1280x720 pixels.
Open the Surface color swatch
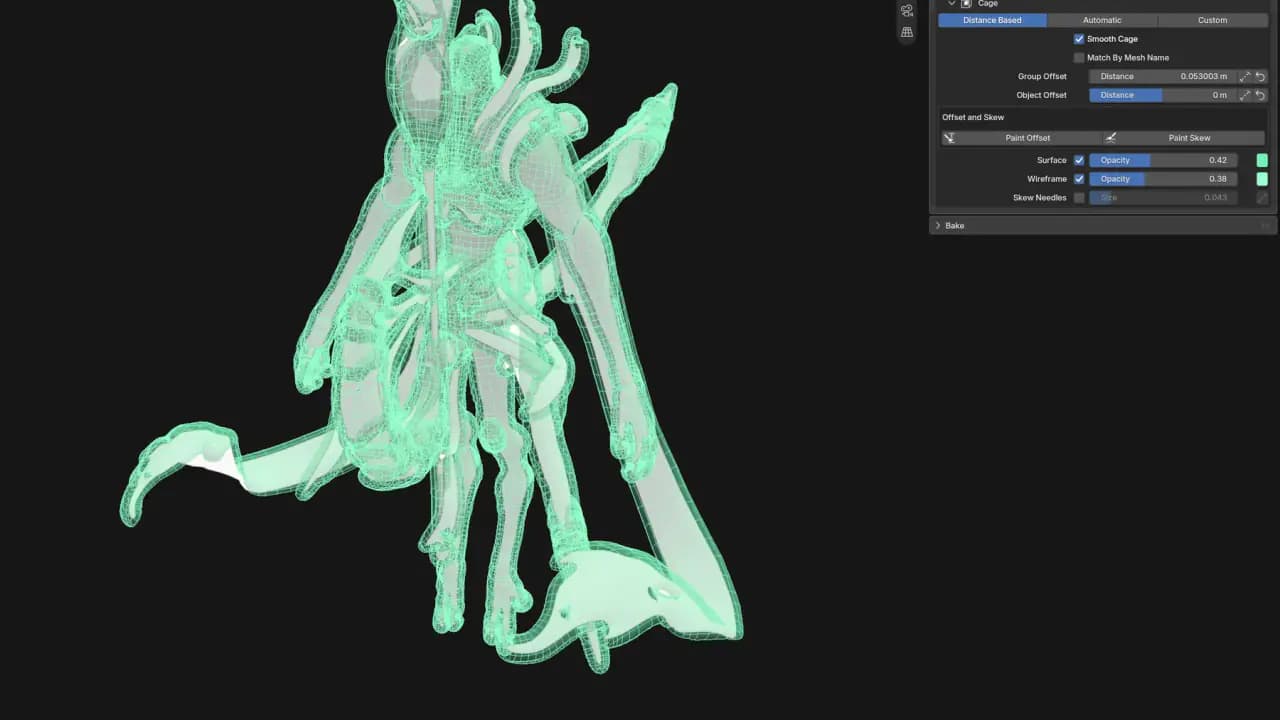[x=1262, y=160]
